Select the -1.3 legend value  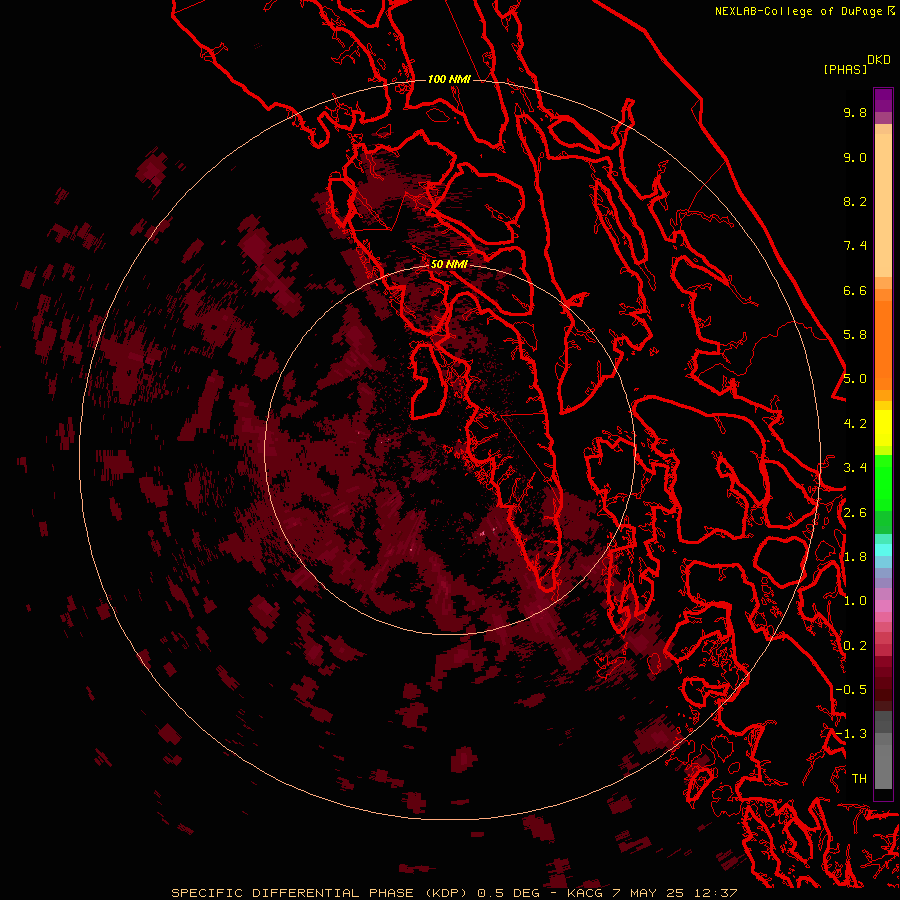pyautogui.click(x=851, y=734)
